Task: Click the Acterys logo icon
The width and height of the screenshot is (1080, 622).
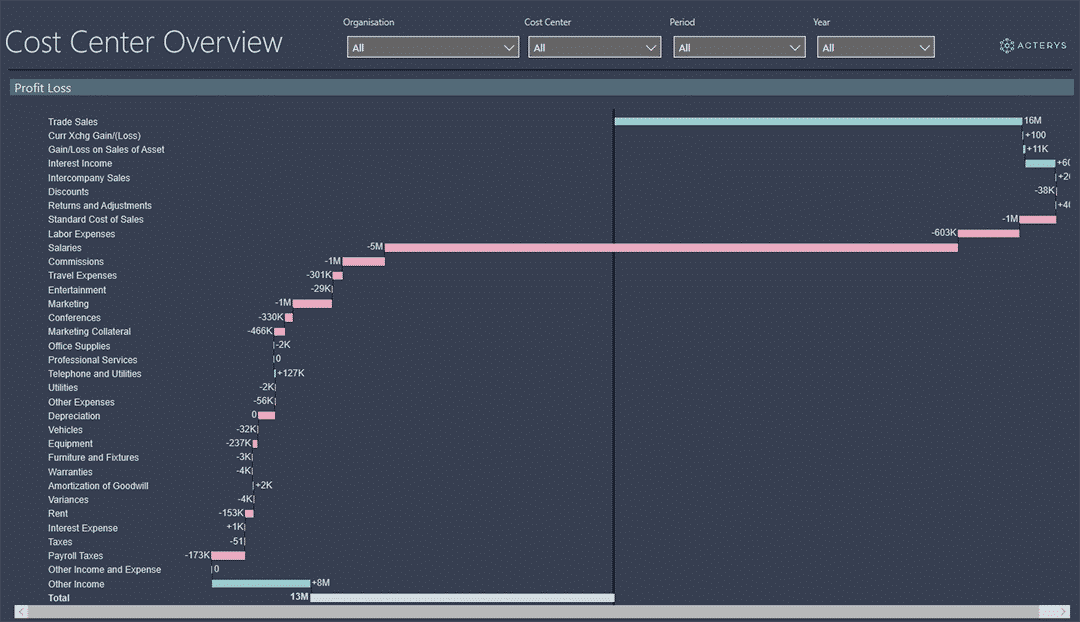Action: click(1007, 45)
